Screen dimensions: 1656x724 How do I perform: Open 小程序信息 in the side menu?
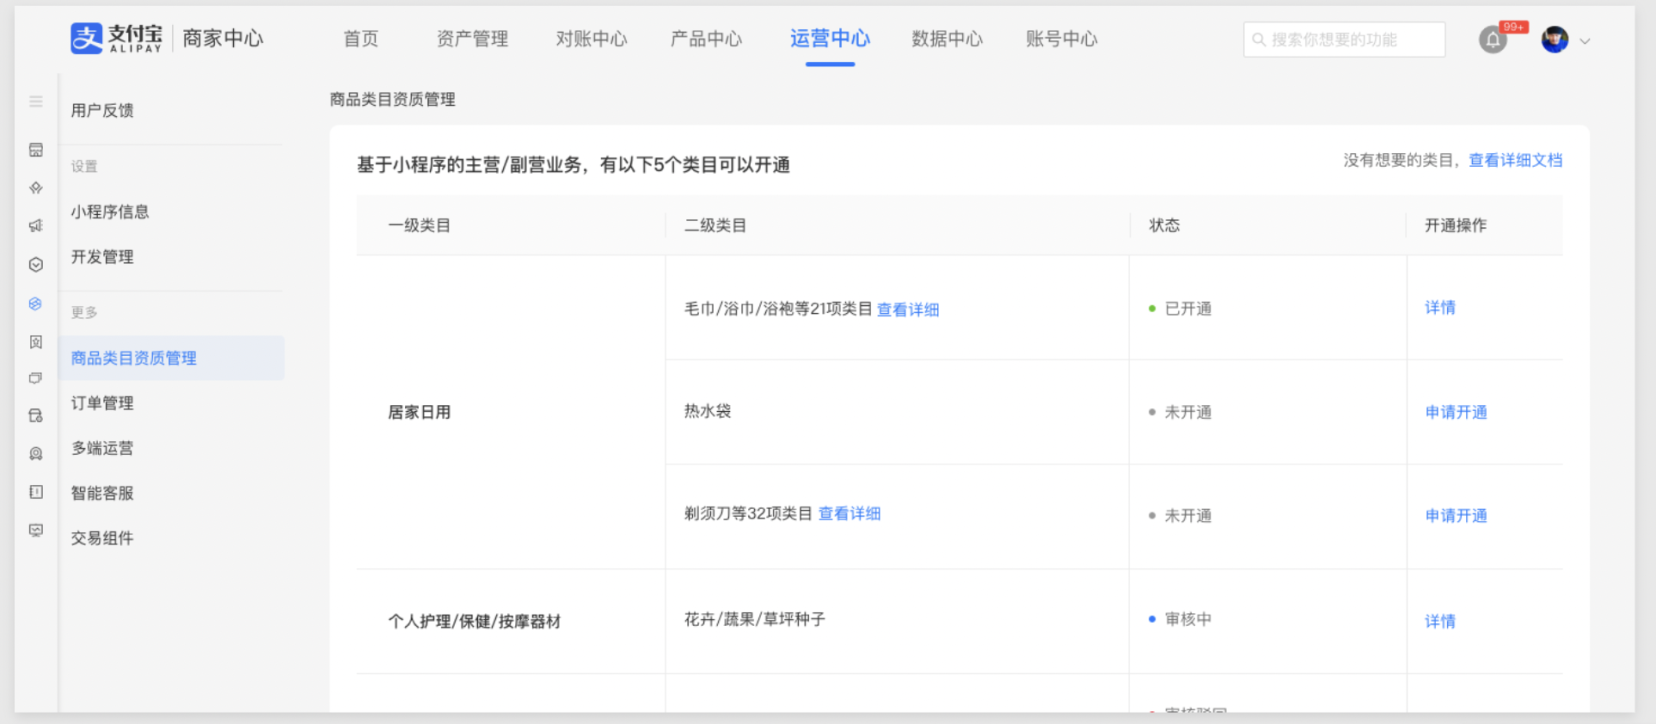point(110,212)
